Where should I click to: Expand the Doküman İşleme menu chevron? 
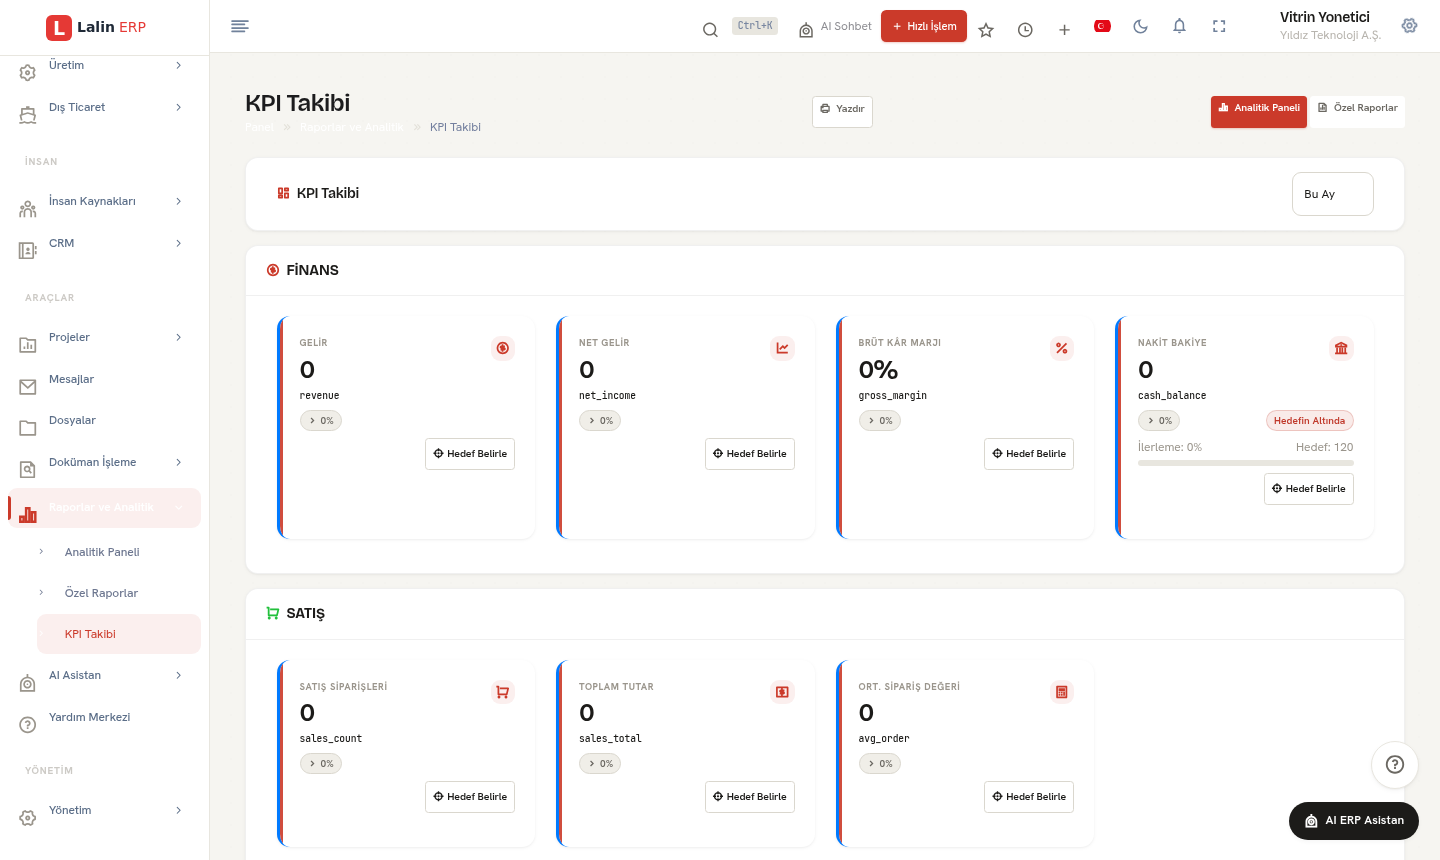[179, 462]
